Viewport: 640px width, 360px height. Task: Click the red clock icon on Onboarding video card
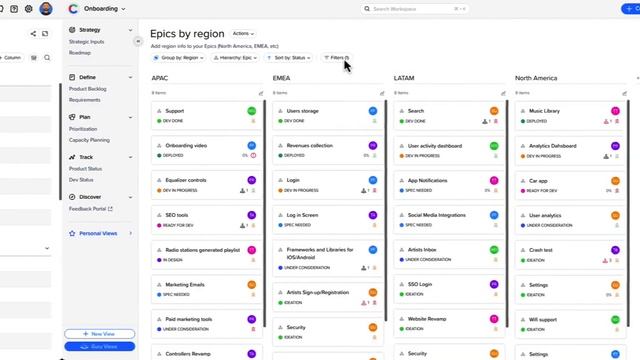[253, 156]
